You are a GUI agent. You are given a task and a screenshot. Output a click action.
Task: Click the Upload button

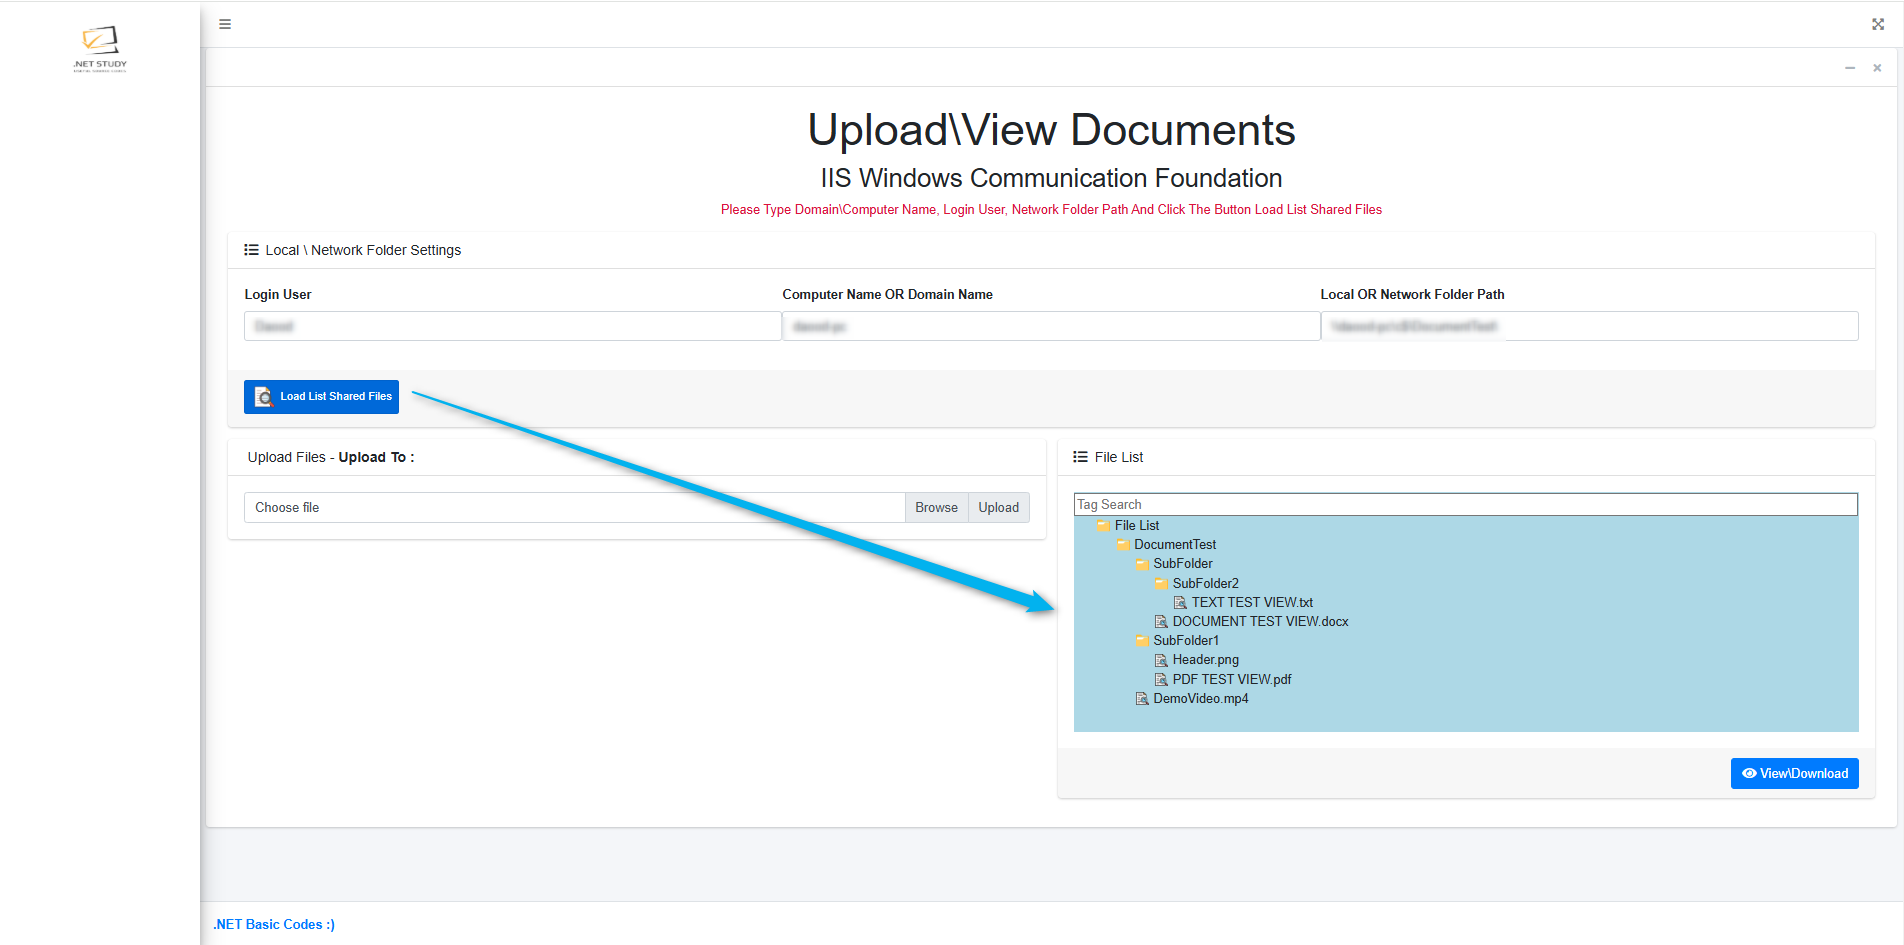pyautogui.click(x=998, y=507)
